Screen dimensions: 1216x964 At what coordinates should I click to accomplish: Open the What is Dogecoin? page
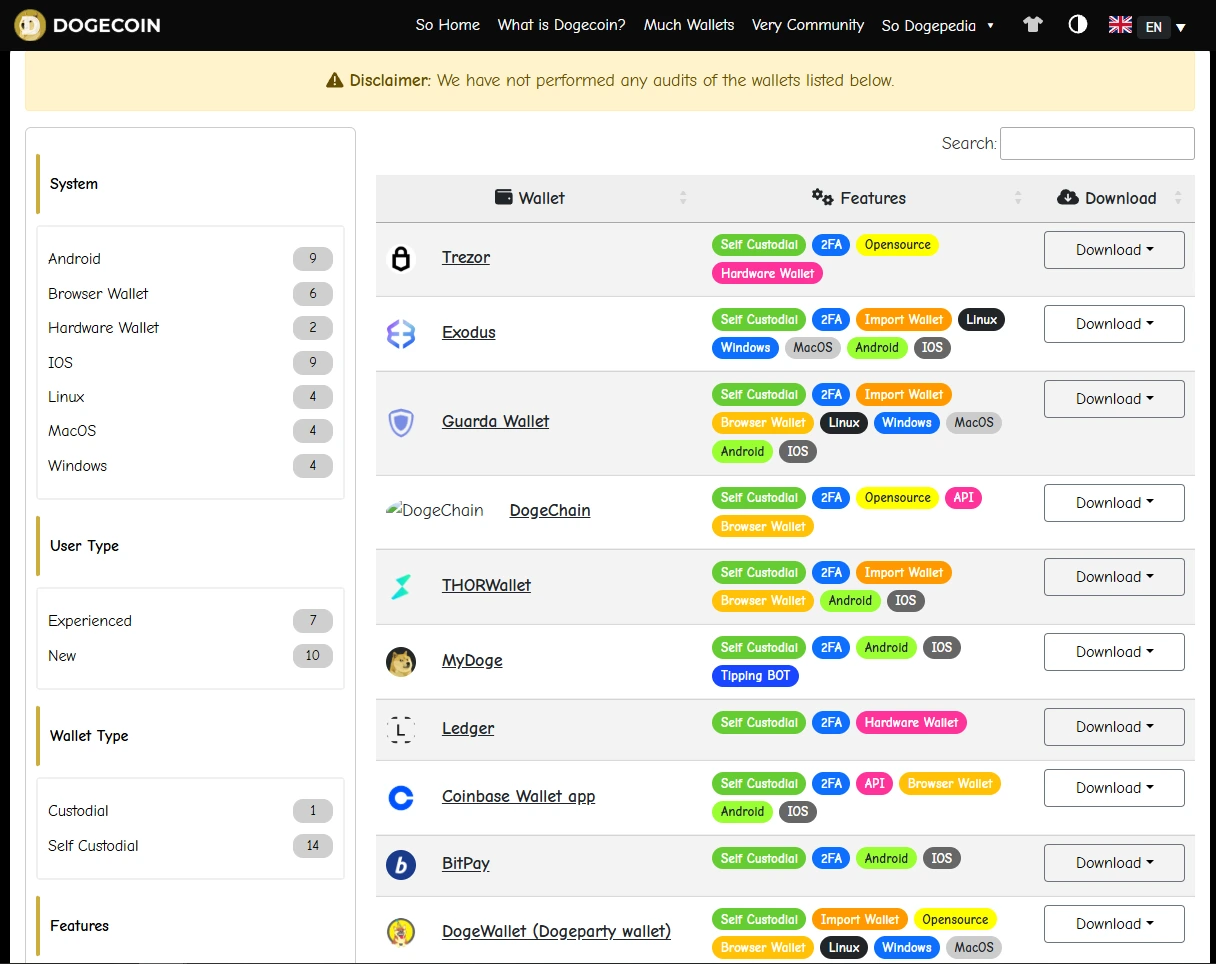(x=561, y=25)
